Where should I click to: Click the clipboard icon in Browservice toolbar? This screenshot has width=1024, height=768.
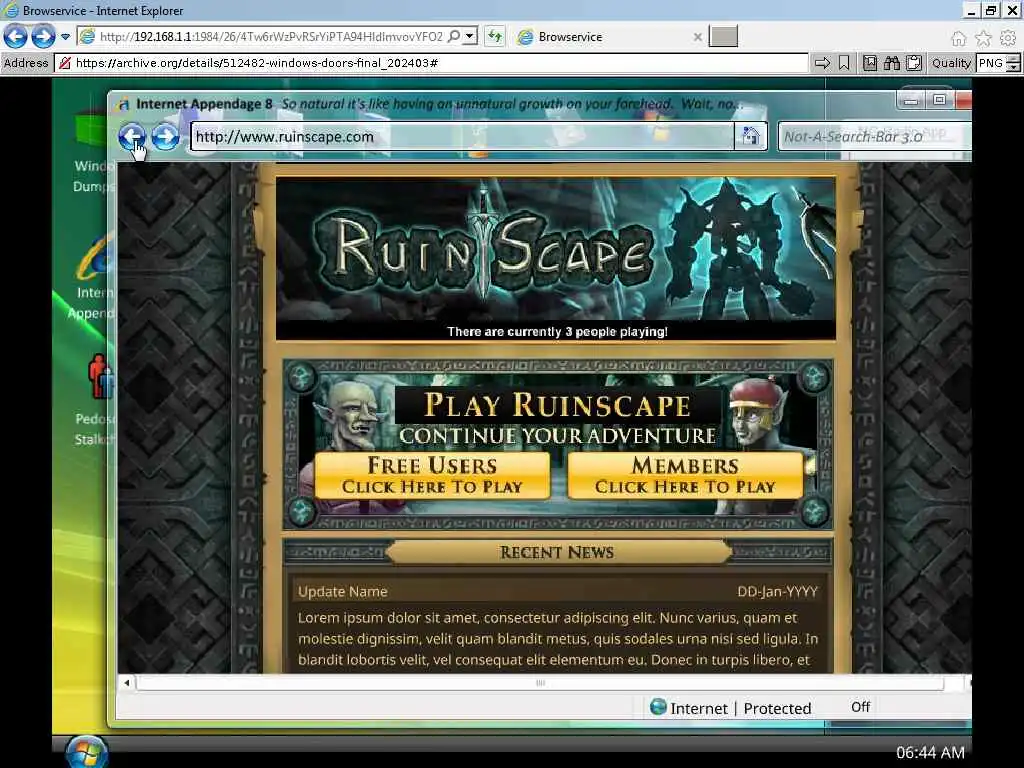914,63
